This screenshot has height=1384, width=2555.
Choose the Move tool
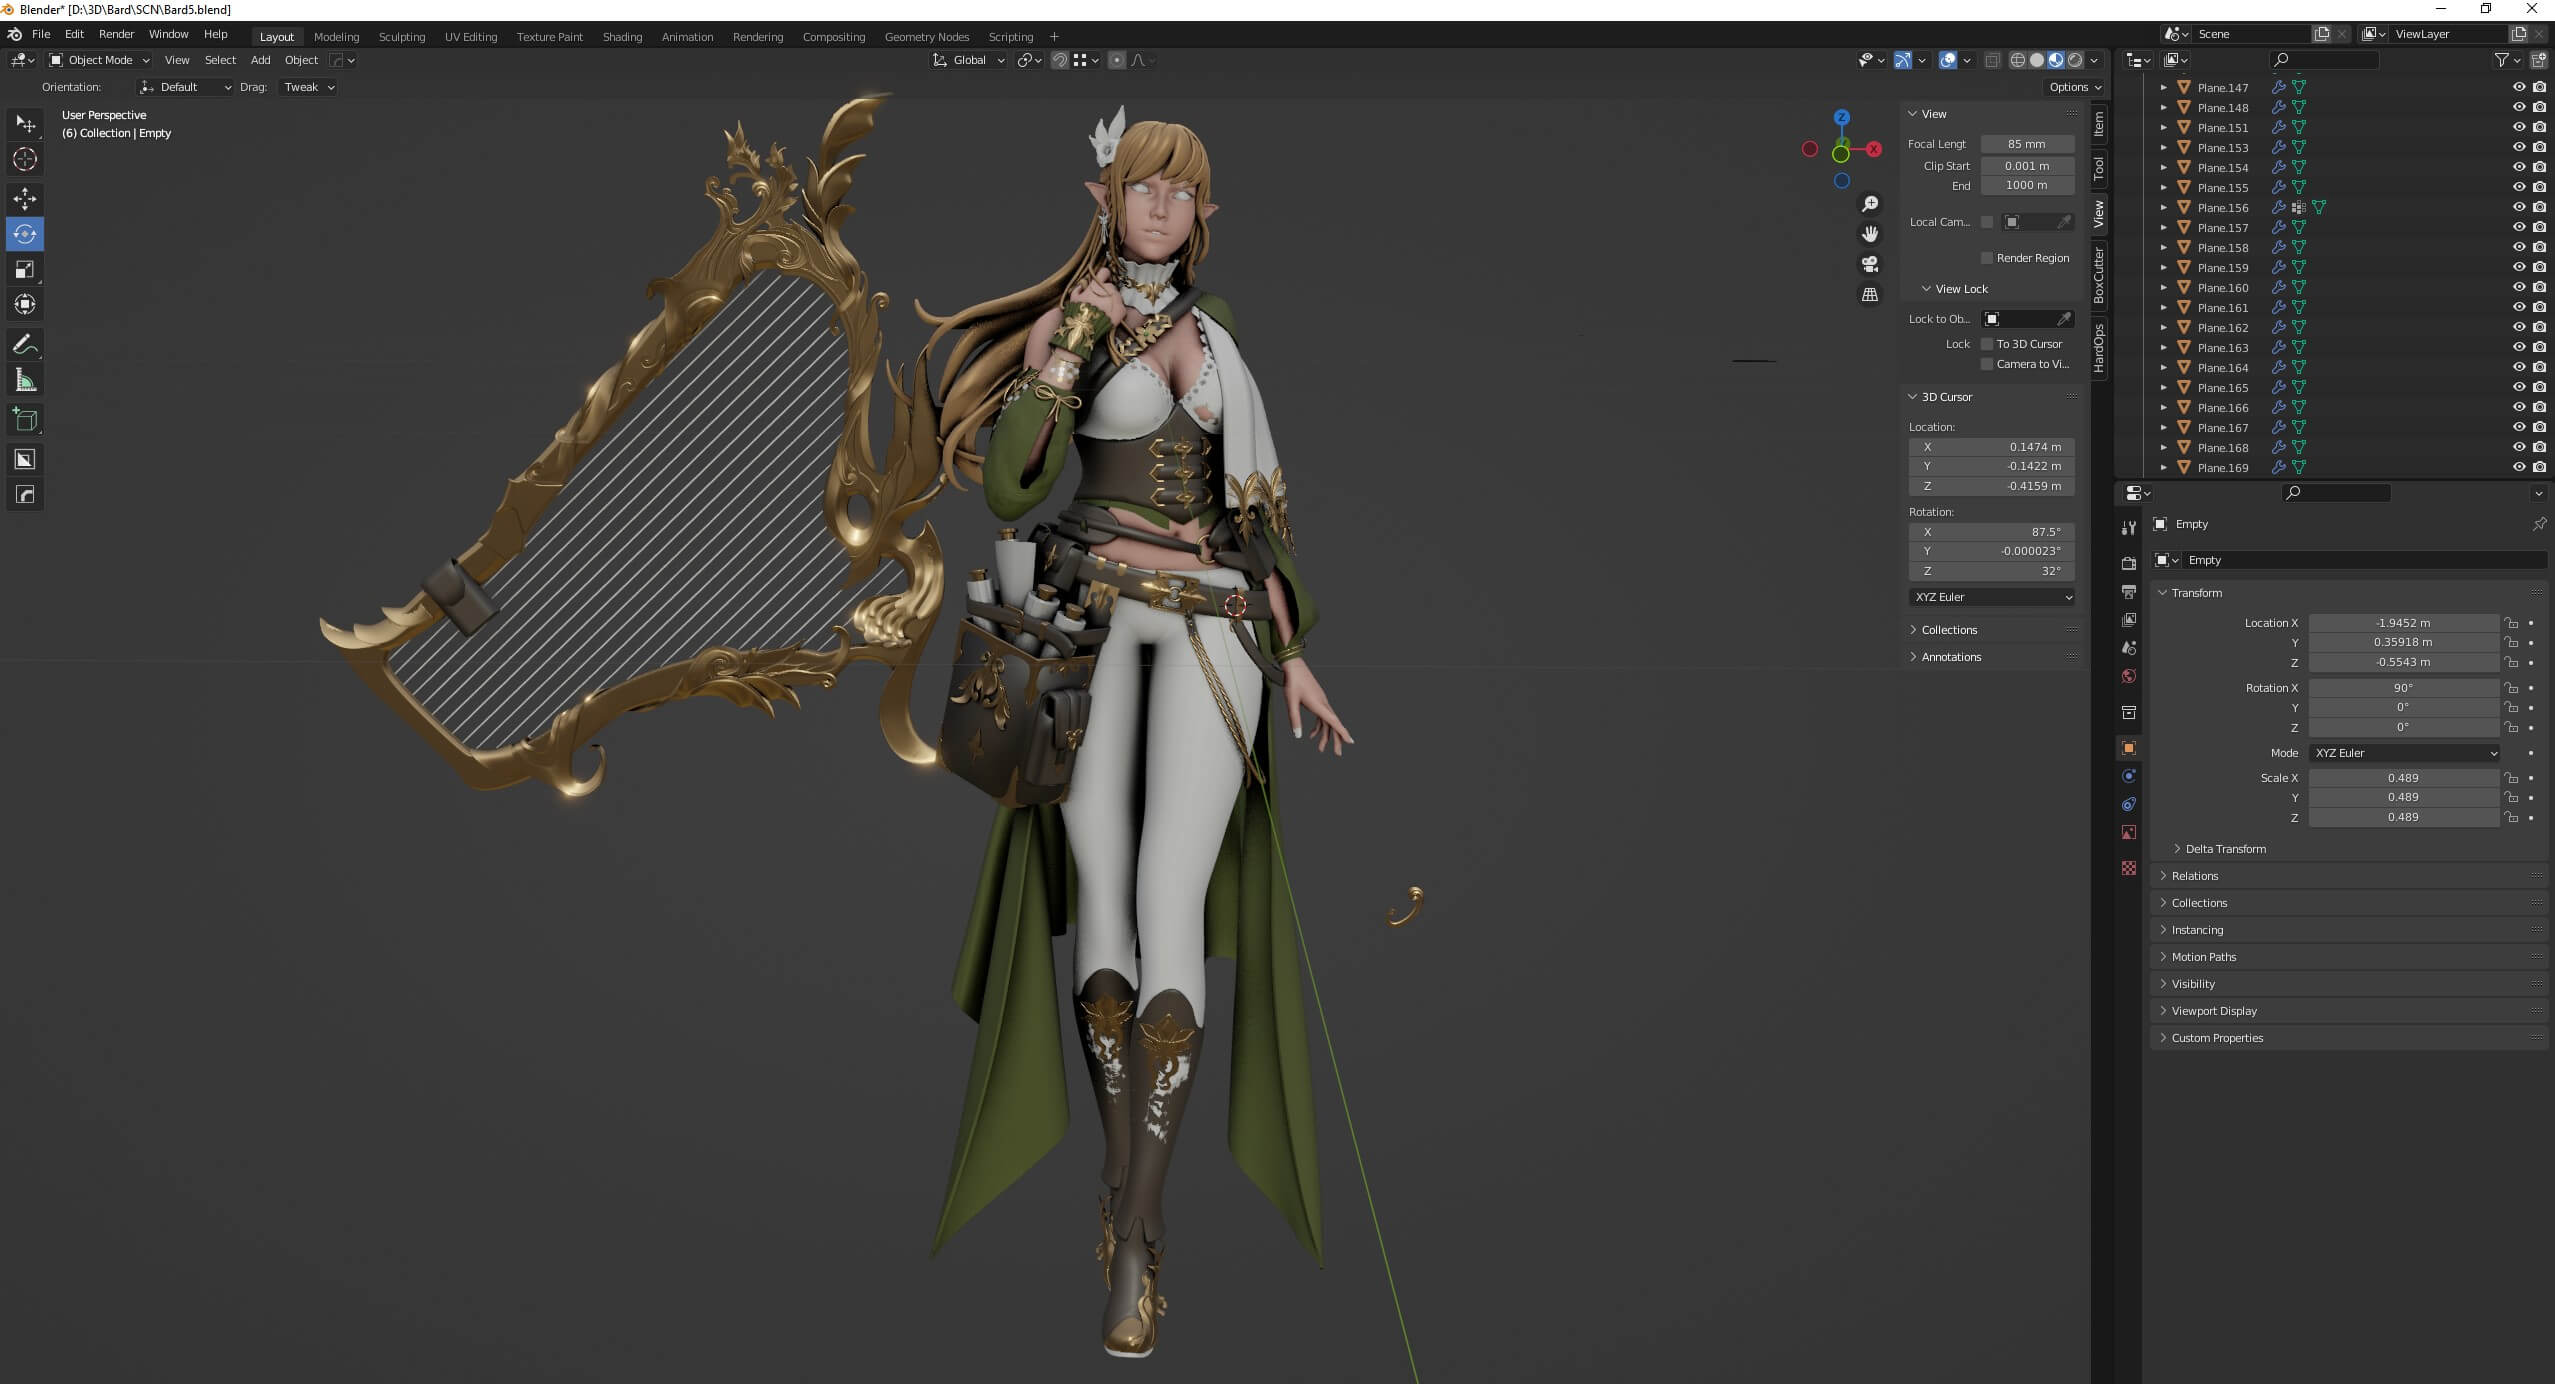pos(25,199)
